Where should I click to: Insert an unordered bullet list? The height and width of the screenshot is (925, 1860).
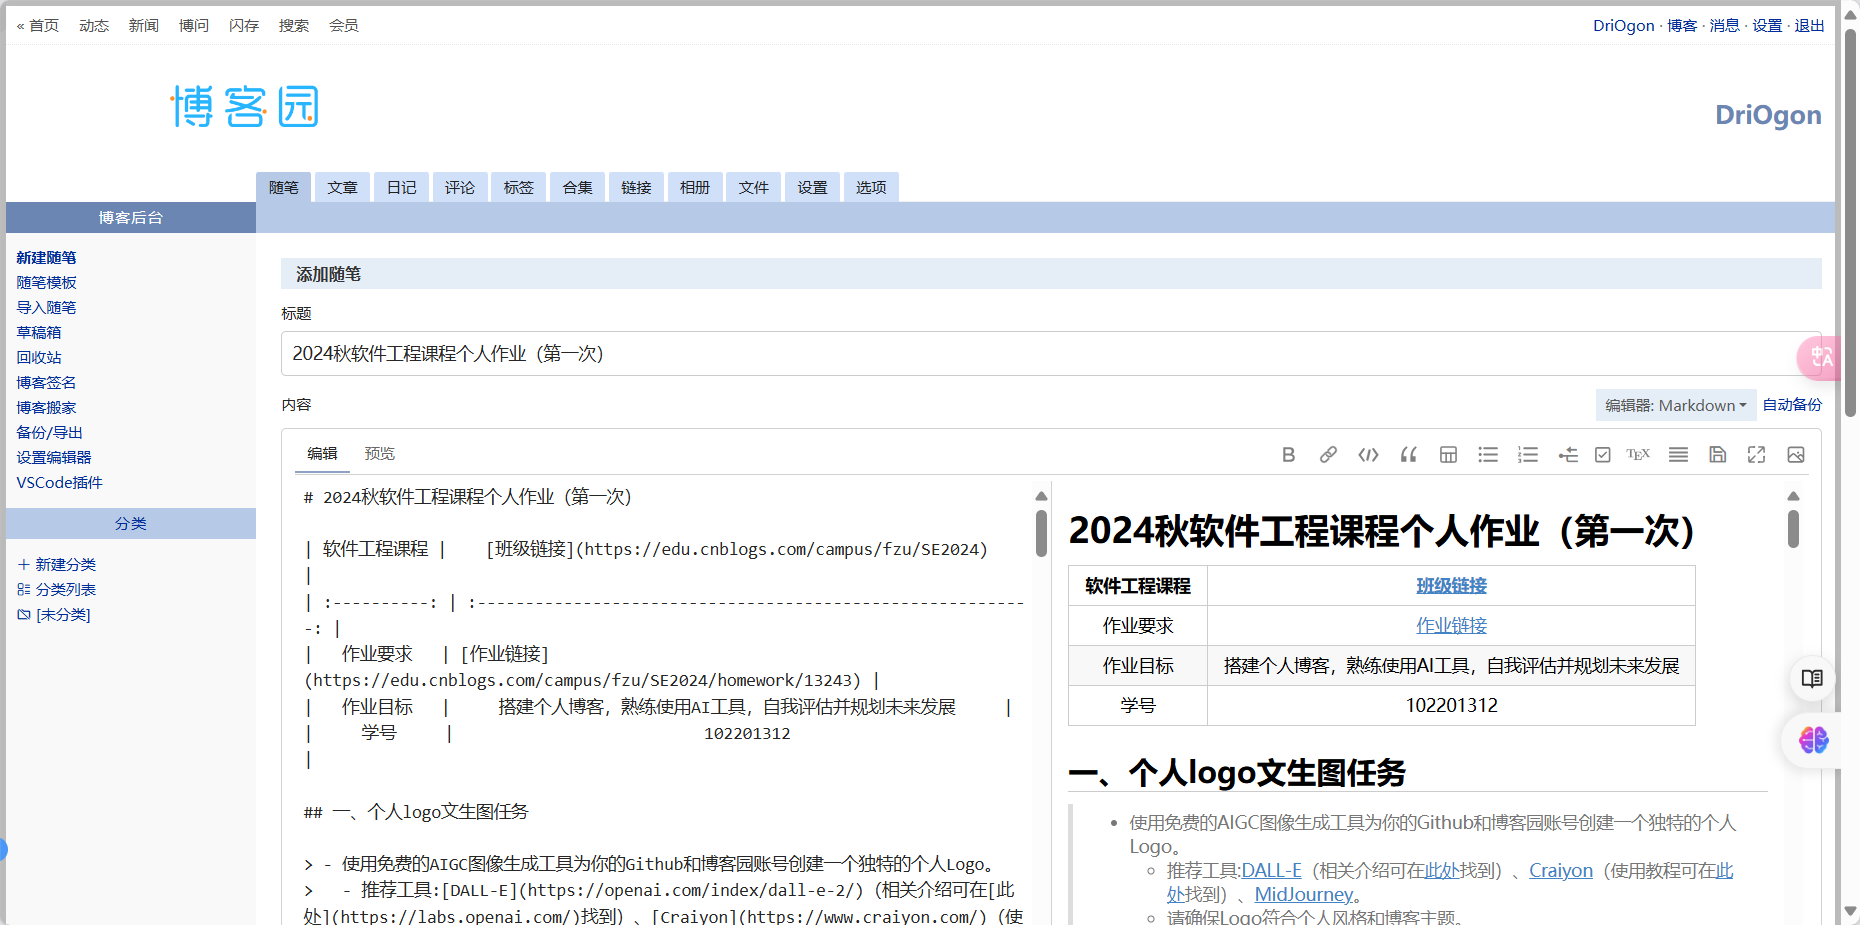tap(1488, 455)
